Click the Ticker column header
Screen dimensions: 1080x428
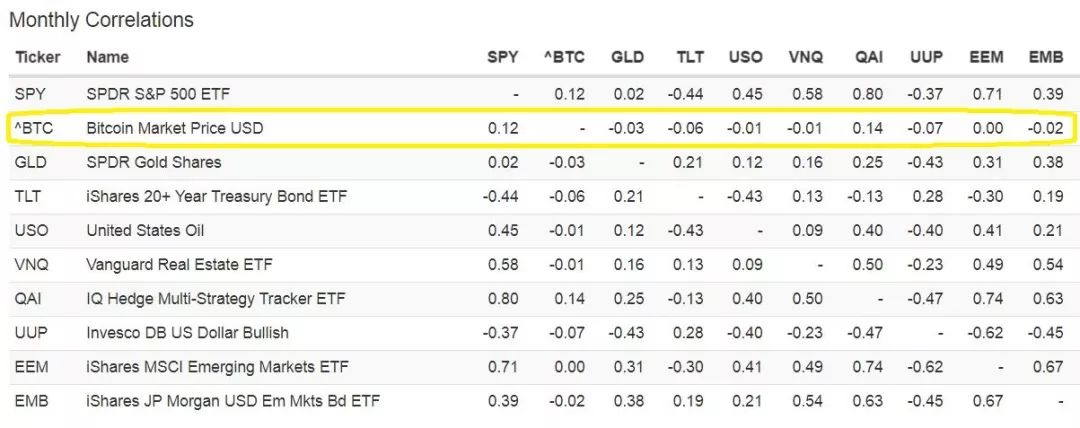(x=37, y=57)
